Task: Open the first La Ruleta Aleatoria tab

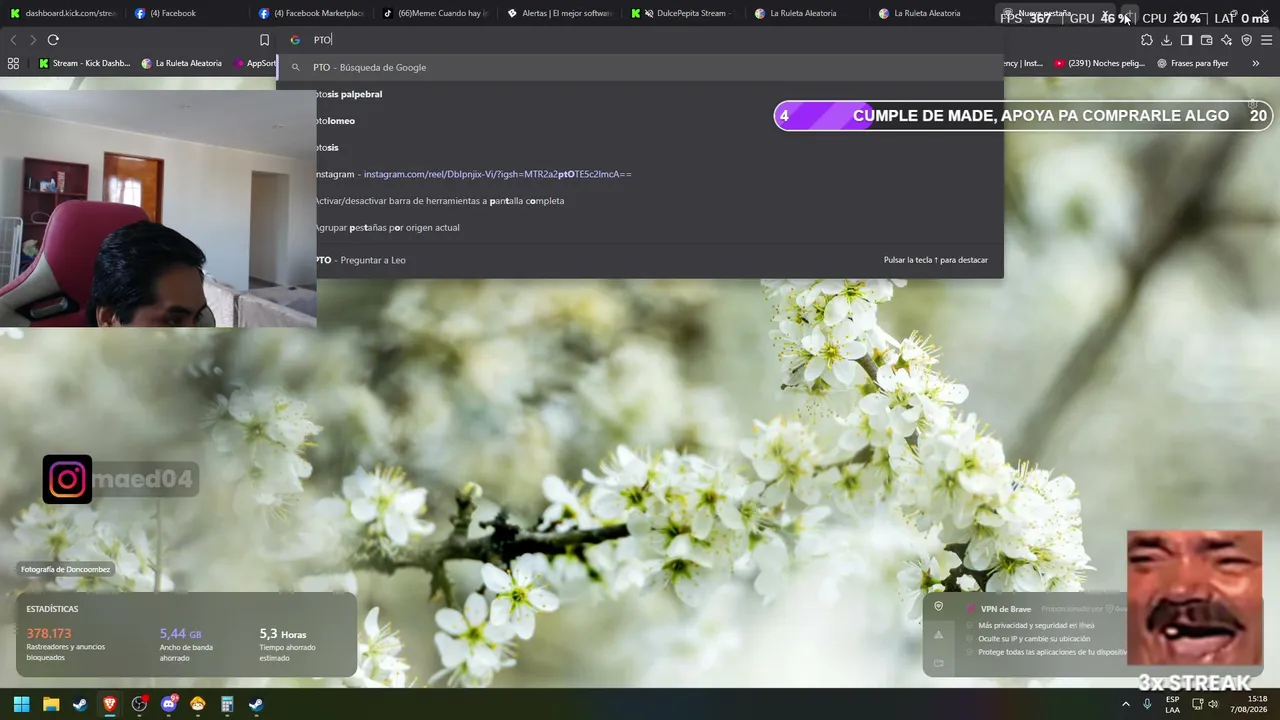Action: click(x=806, y=13)
